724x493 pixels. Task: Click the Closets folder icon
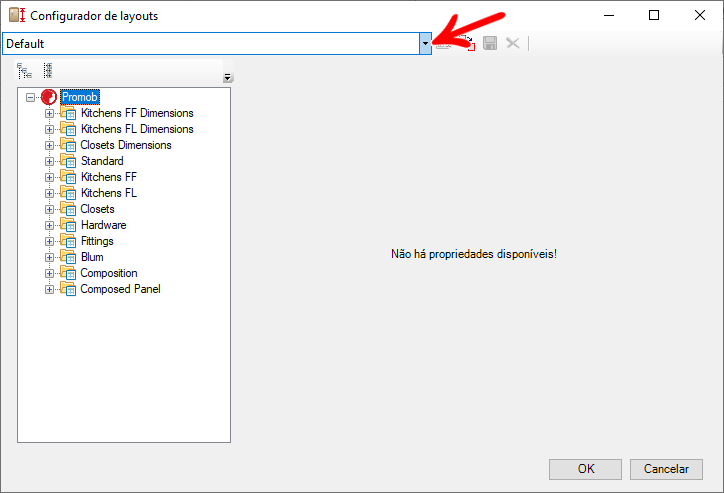point(68,209)
